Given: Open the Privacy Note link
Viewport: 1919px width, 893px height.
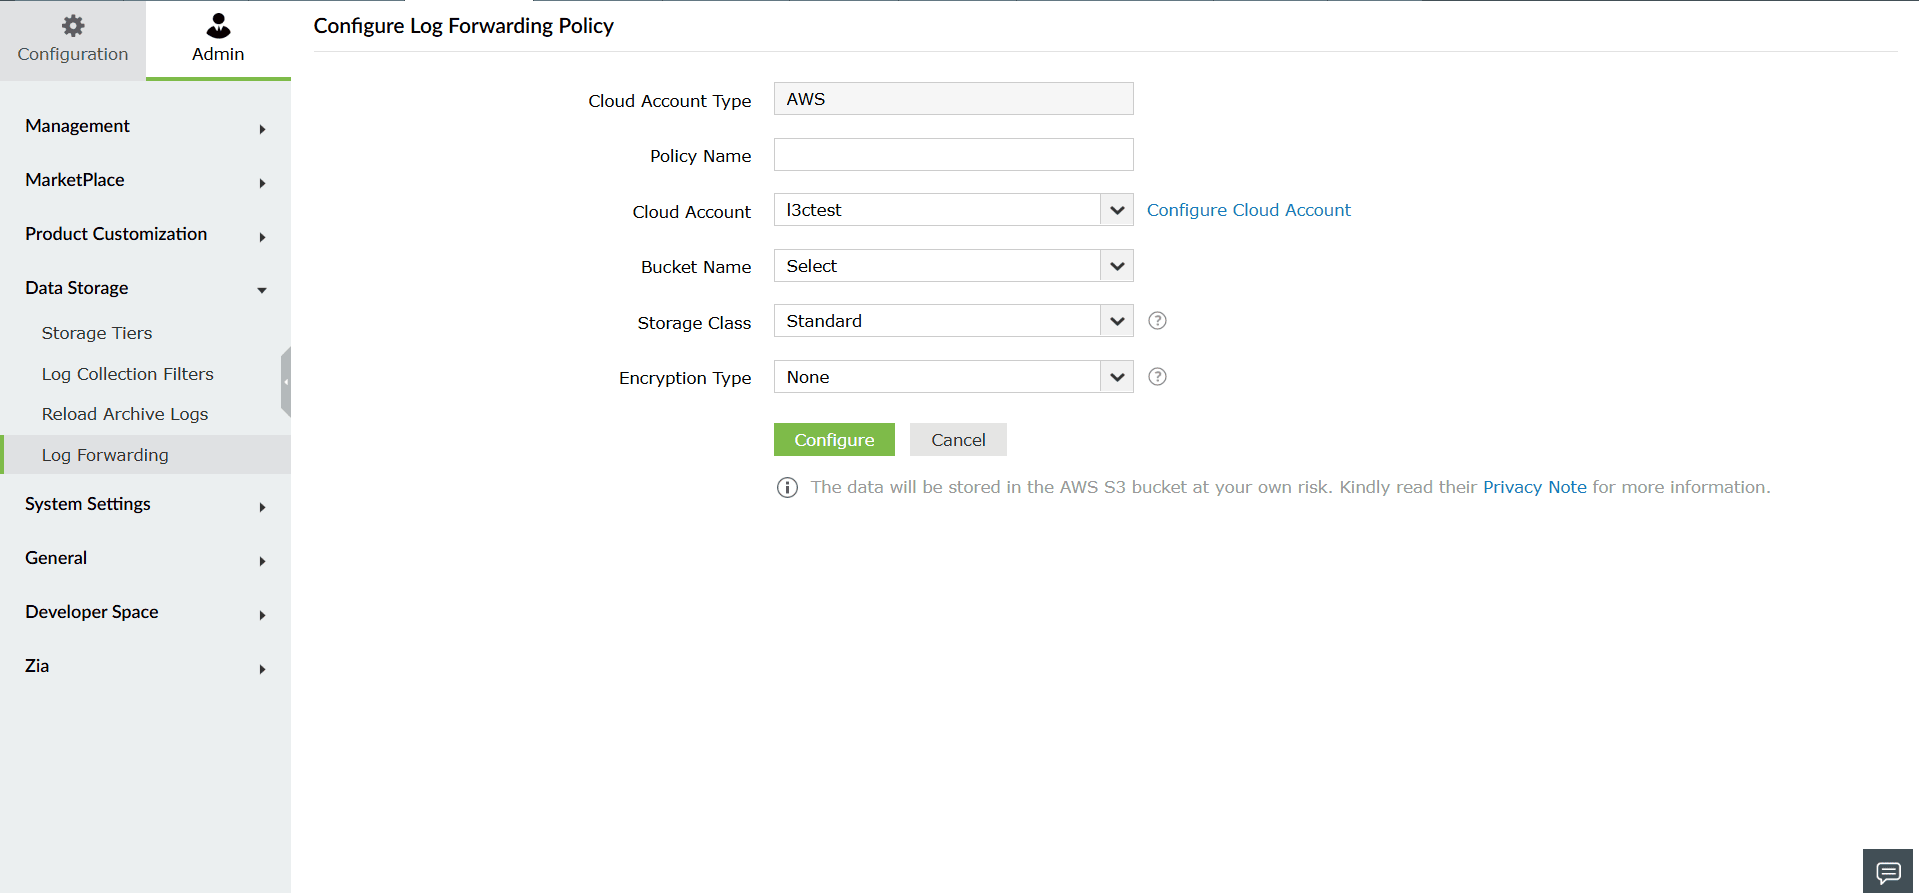Looking at the screenshot, I should [1534, 487].
